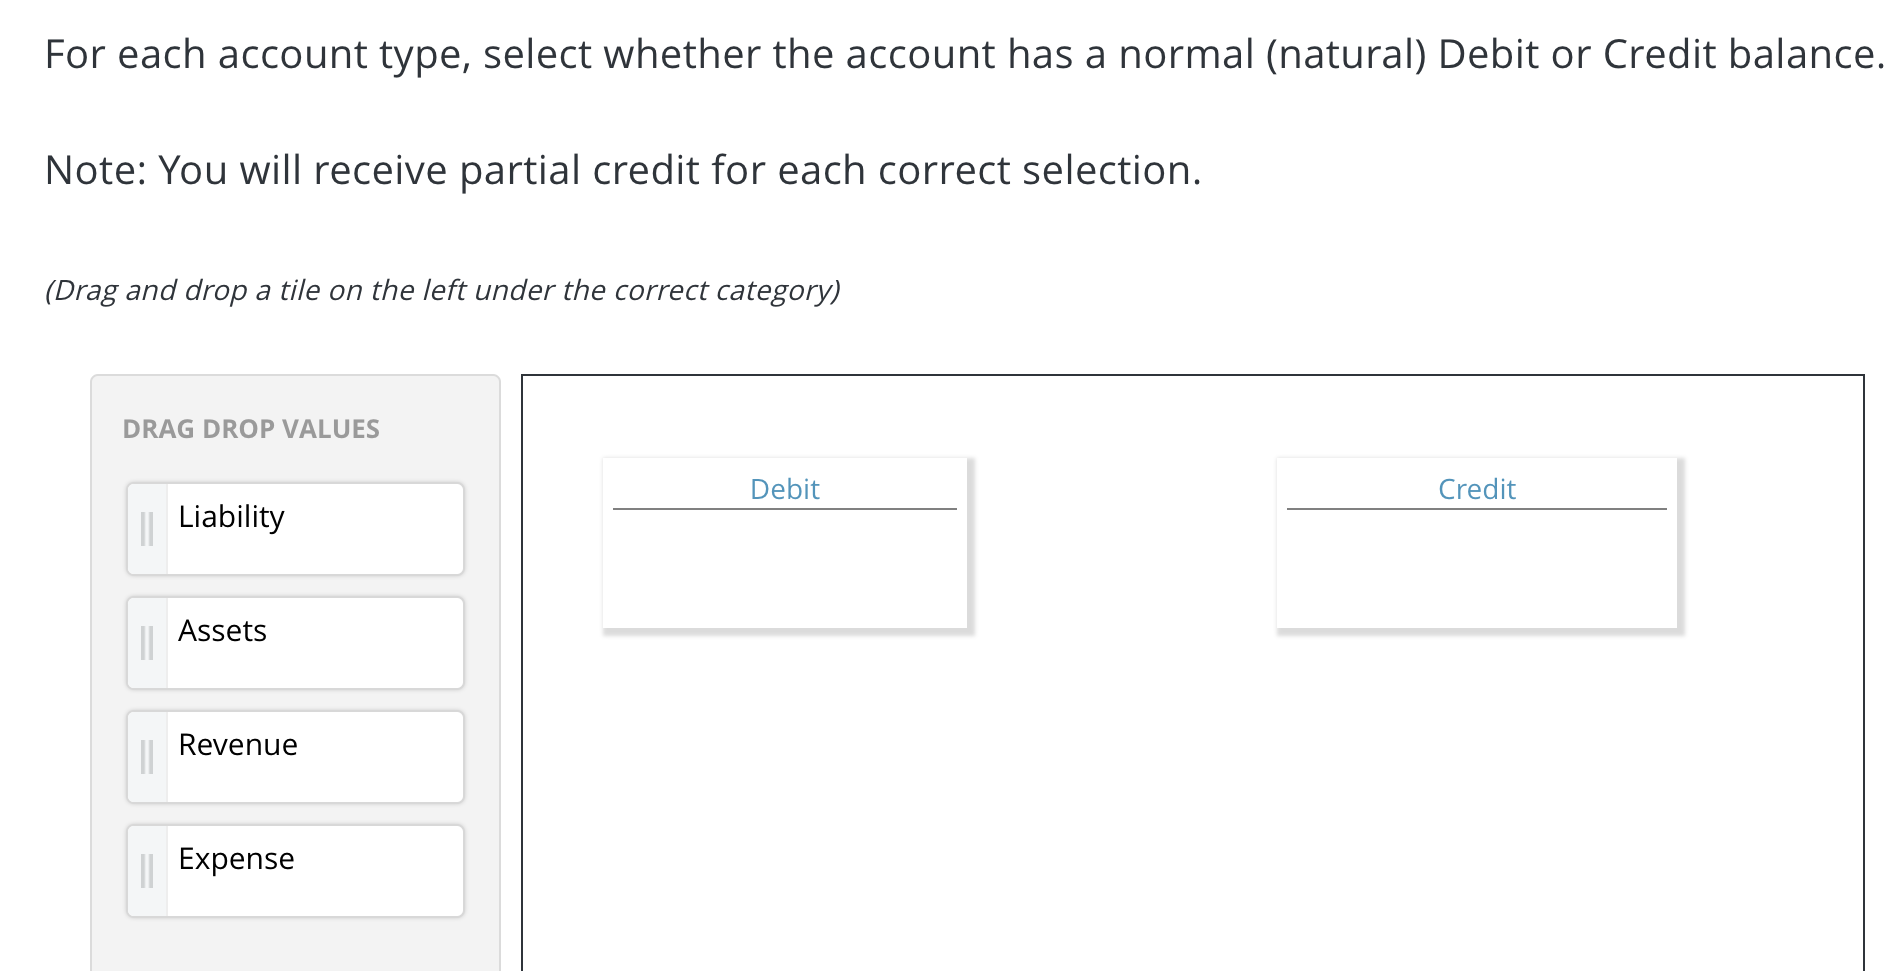
Task: Click the question prompt about normal balances
Action: pos(960,53)
